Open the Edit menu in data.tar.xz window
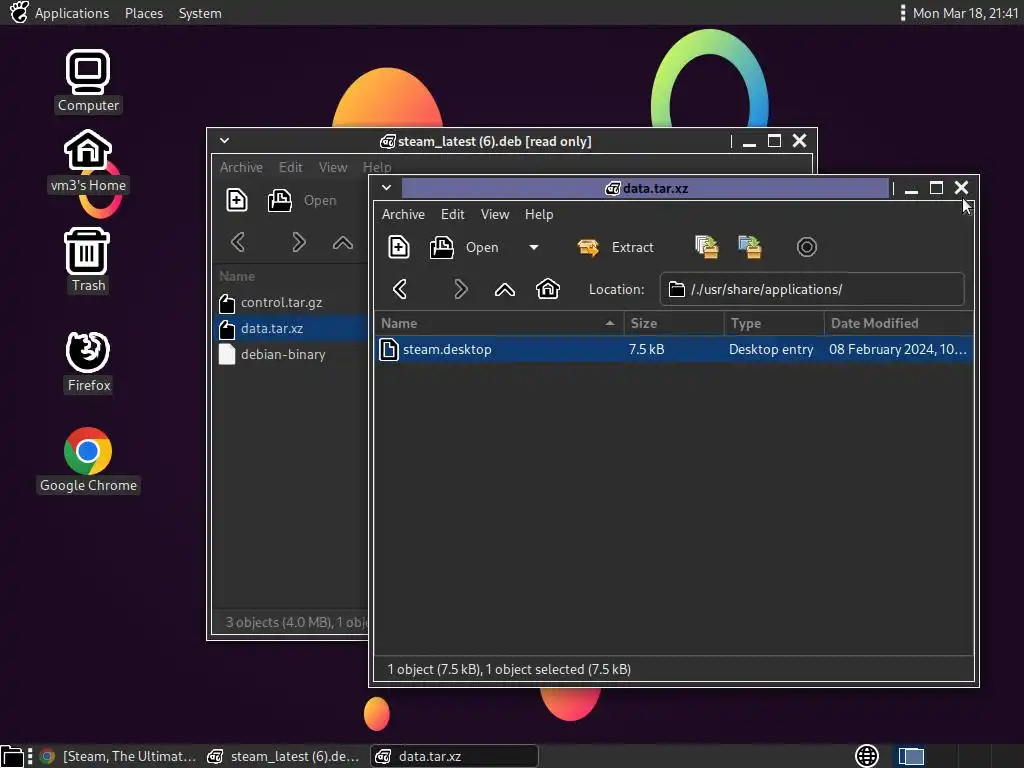This screenshot has height=768, width=1024. tap(452, 214)
